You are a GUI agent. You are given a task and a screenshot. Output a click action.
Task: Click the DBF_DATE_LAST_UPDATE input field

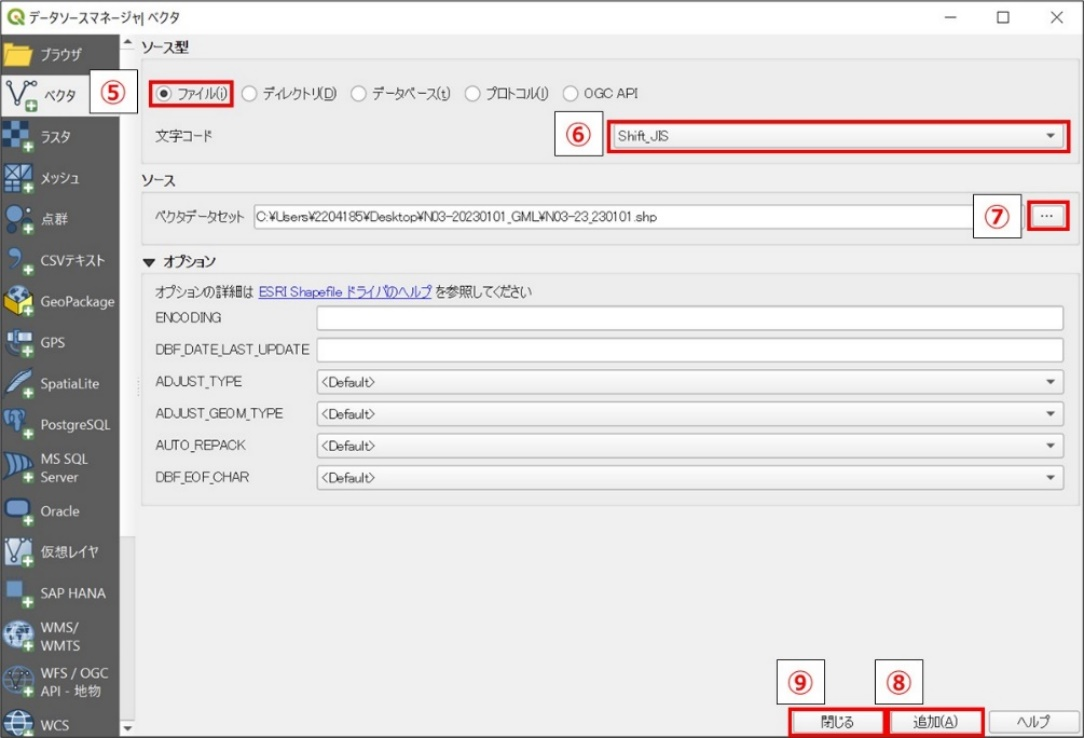pos(689,350)
